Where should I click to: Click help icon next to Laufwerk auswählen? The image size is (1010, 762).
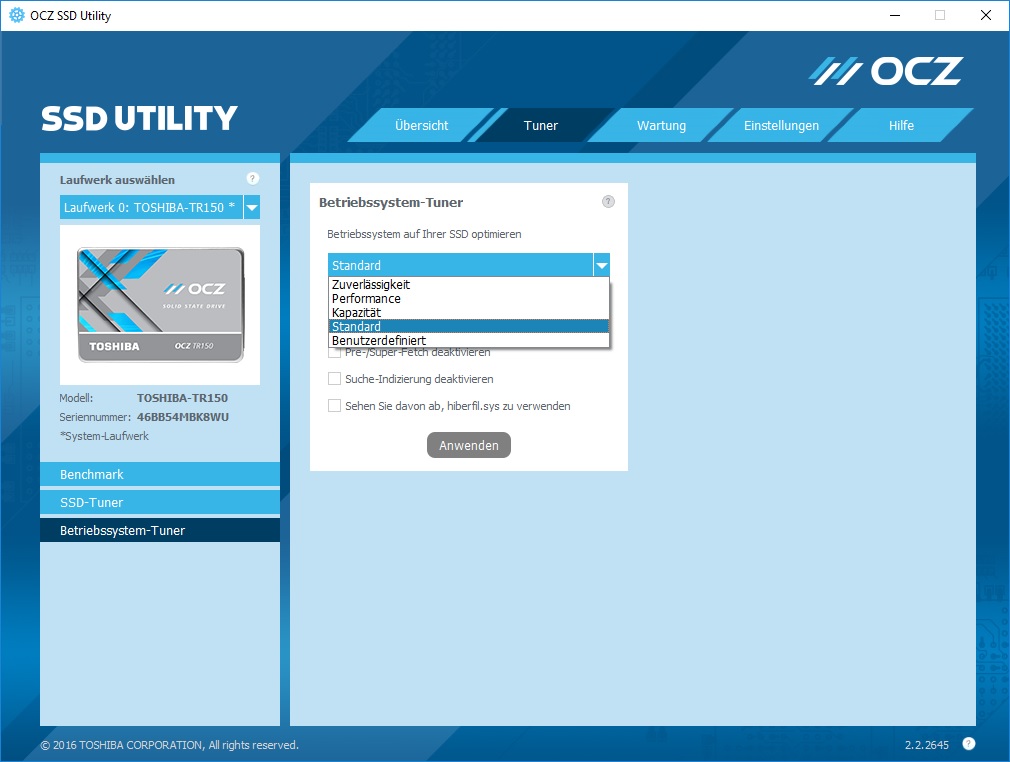tap(252, 179)
